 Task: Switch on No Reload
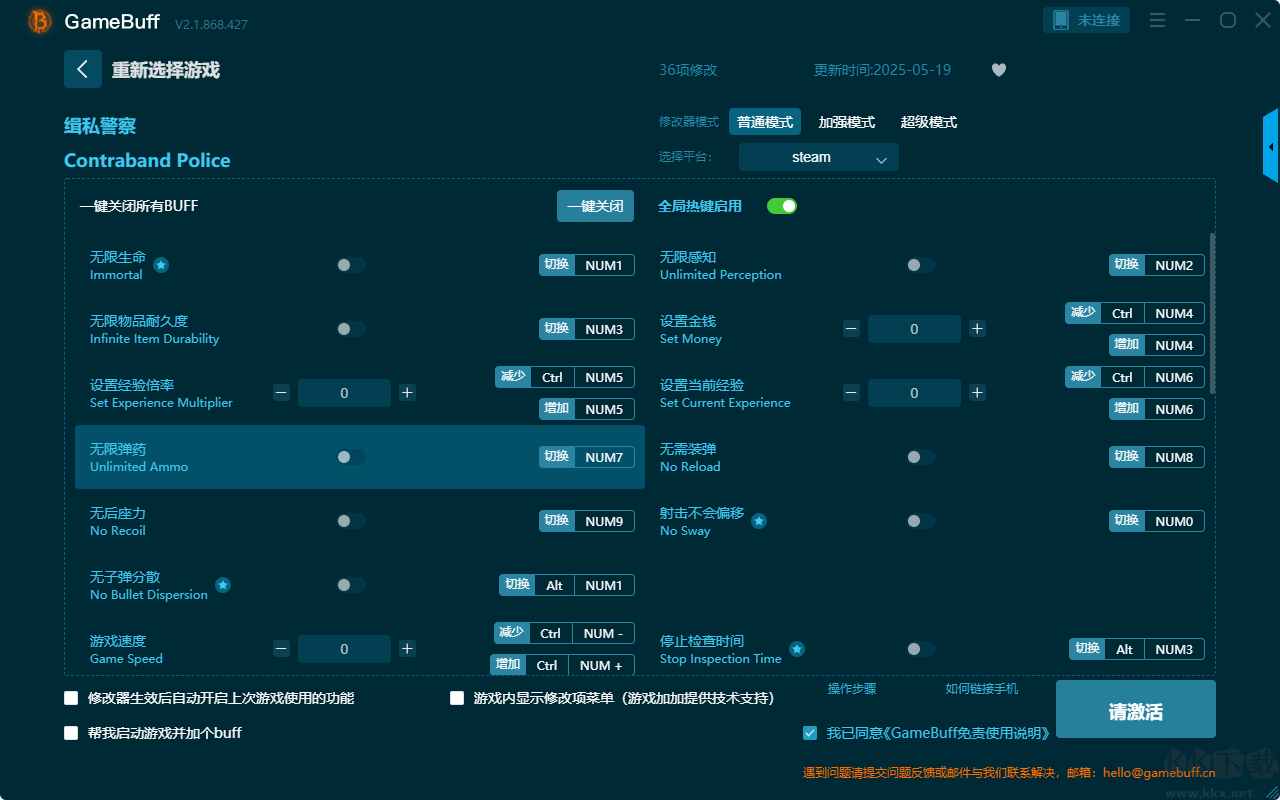point(921,457)
